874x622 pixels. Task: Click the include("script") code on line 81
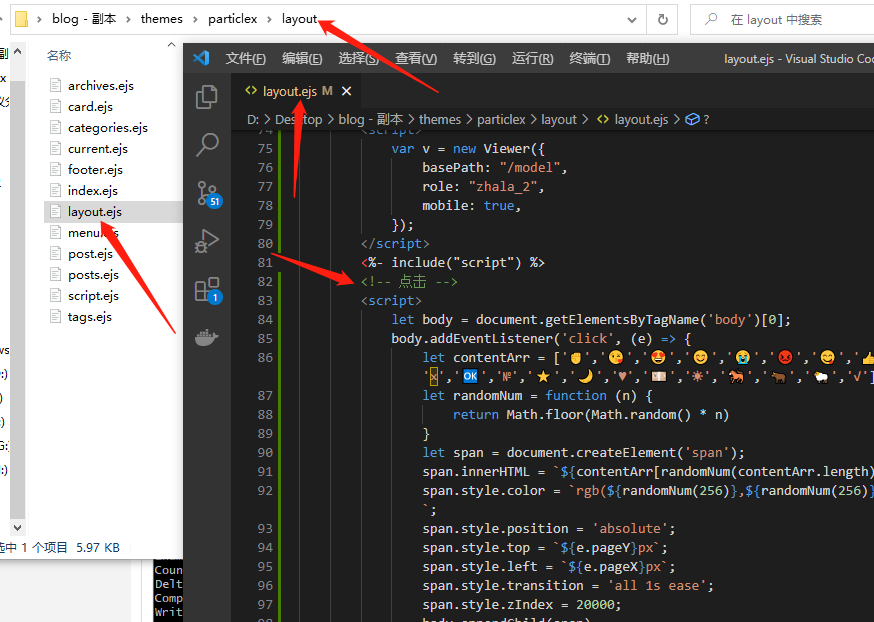453,263
